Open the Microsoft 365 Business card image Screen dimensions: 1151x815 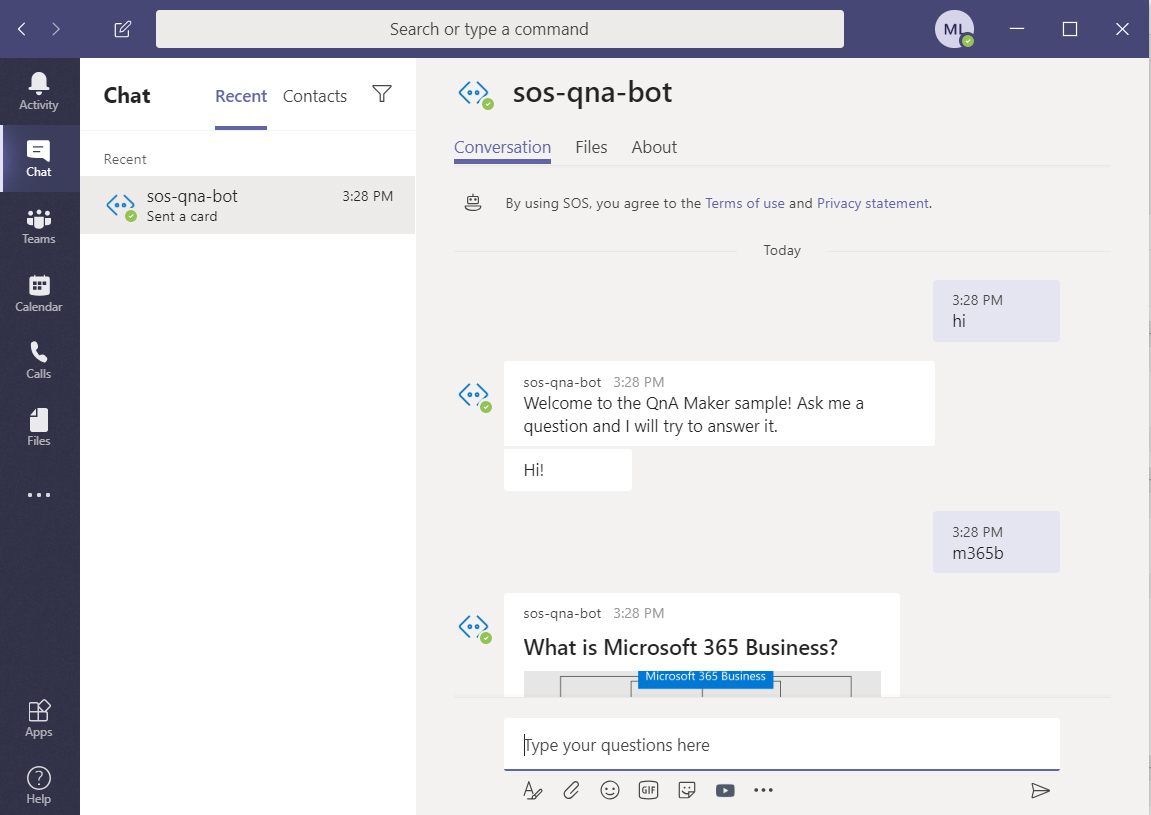702,684
